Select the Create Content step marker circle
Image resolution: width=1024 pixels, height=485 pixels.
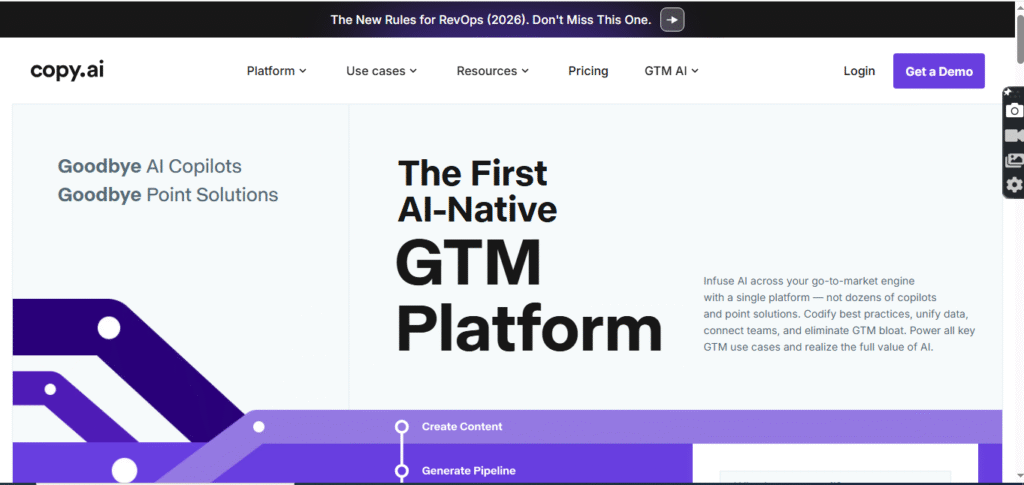coord(402,427)
